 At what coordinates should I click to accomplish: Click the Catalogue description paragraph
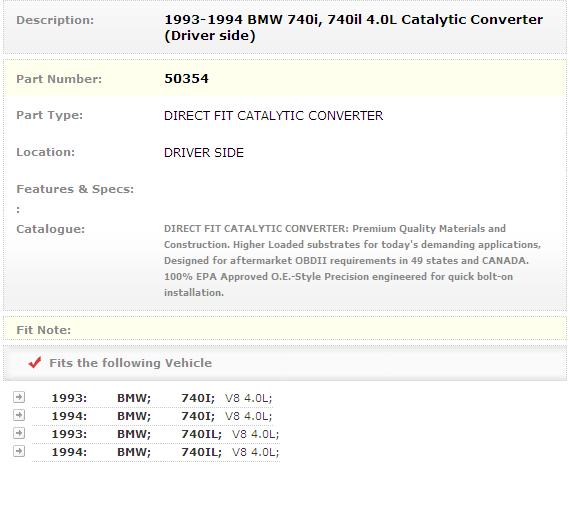coord(352,260)
